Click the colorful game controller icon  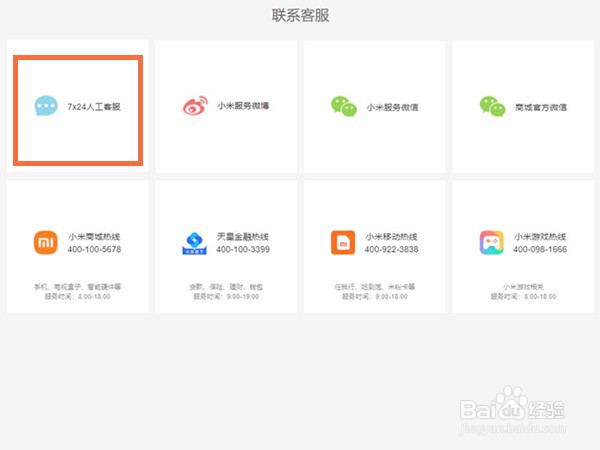point(492,242)
